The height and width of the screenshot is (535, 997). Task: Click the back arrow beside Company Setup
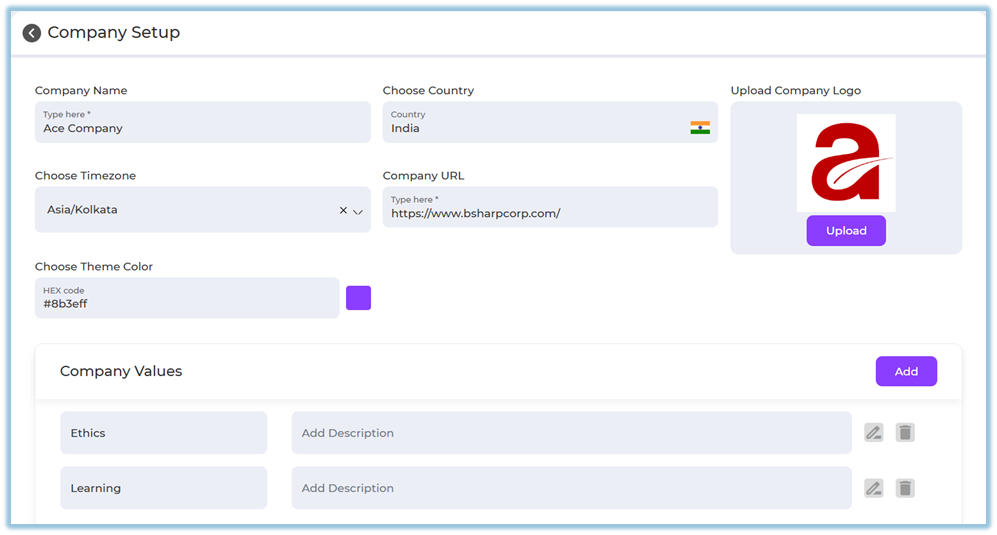tap(32, 33)
